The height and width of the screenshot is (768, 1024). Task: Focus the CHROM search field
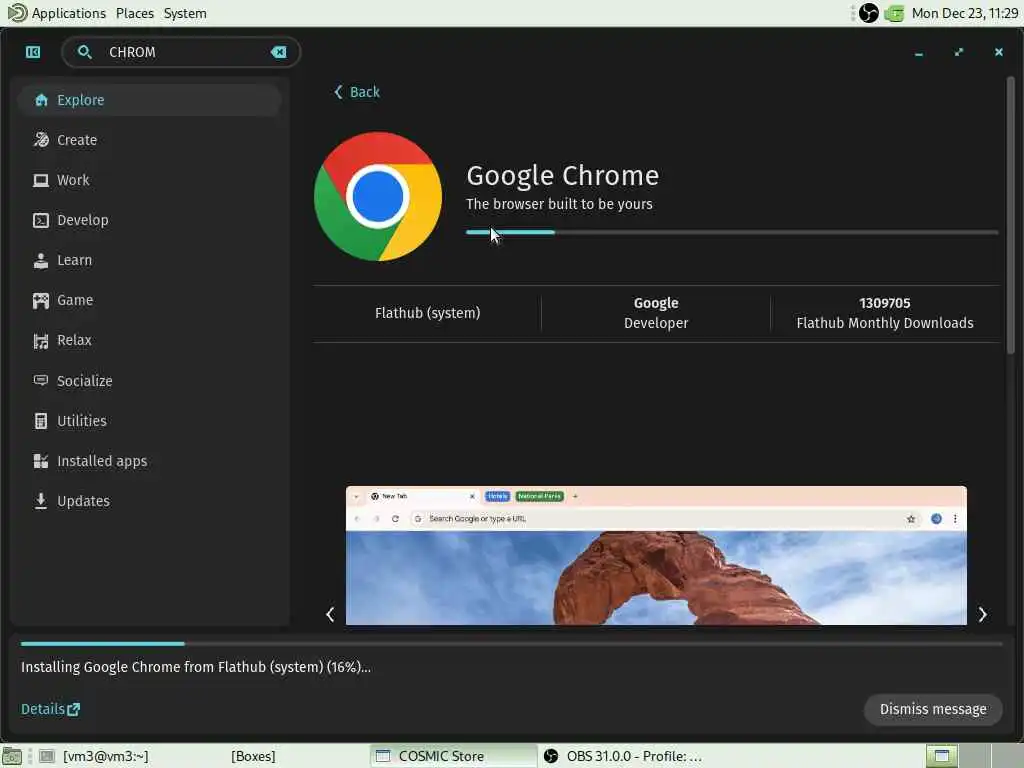181,52
